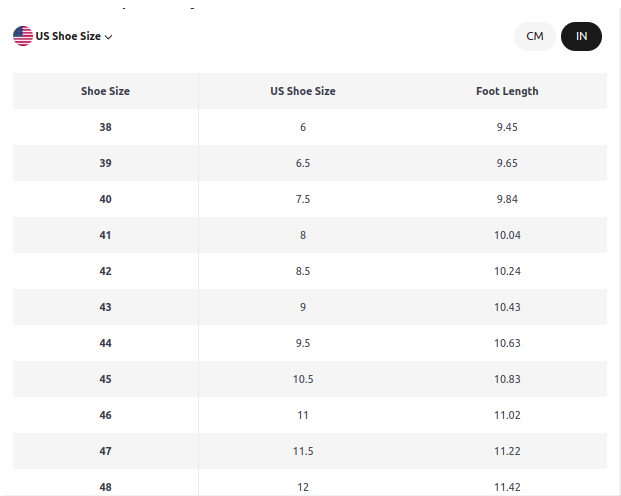The image size is (621, 496).
Task: Select size 42 in Shoe Size column
Action: [x=105, y=271]
